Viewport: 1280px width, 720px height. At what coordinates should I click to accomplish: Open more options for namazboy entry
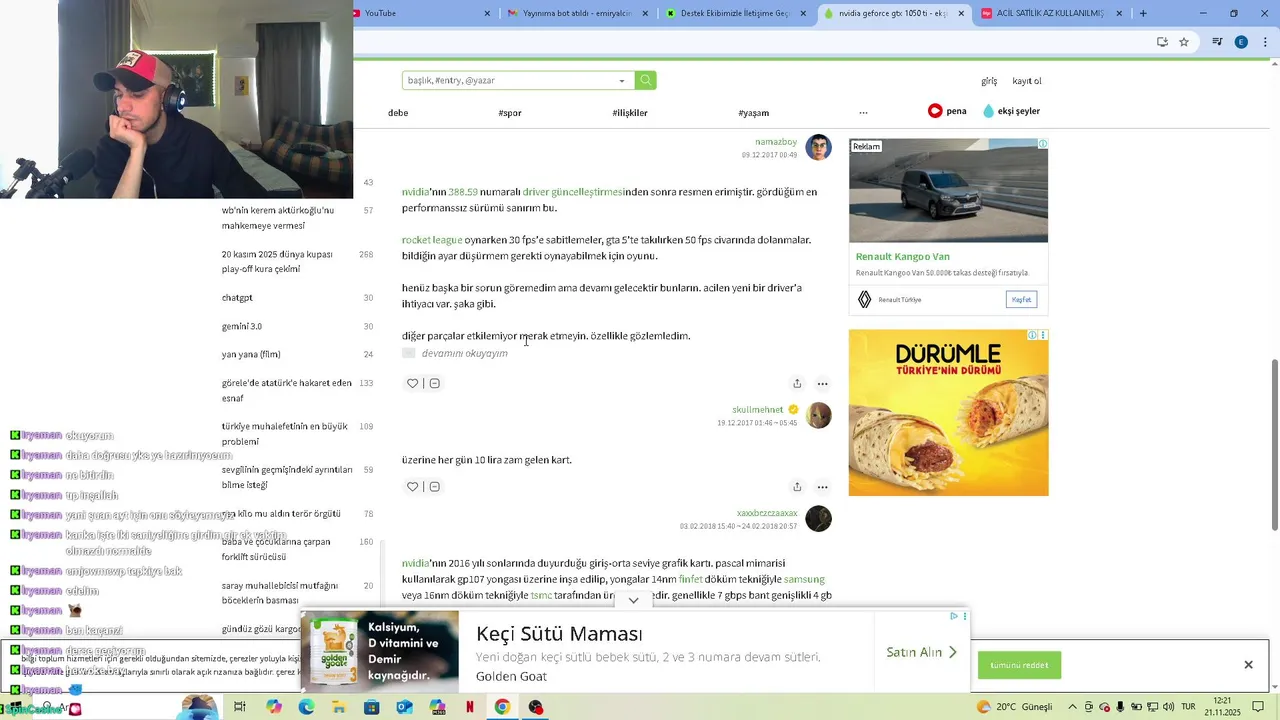[x=822, y=383]
